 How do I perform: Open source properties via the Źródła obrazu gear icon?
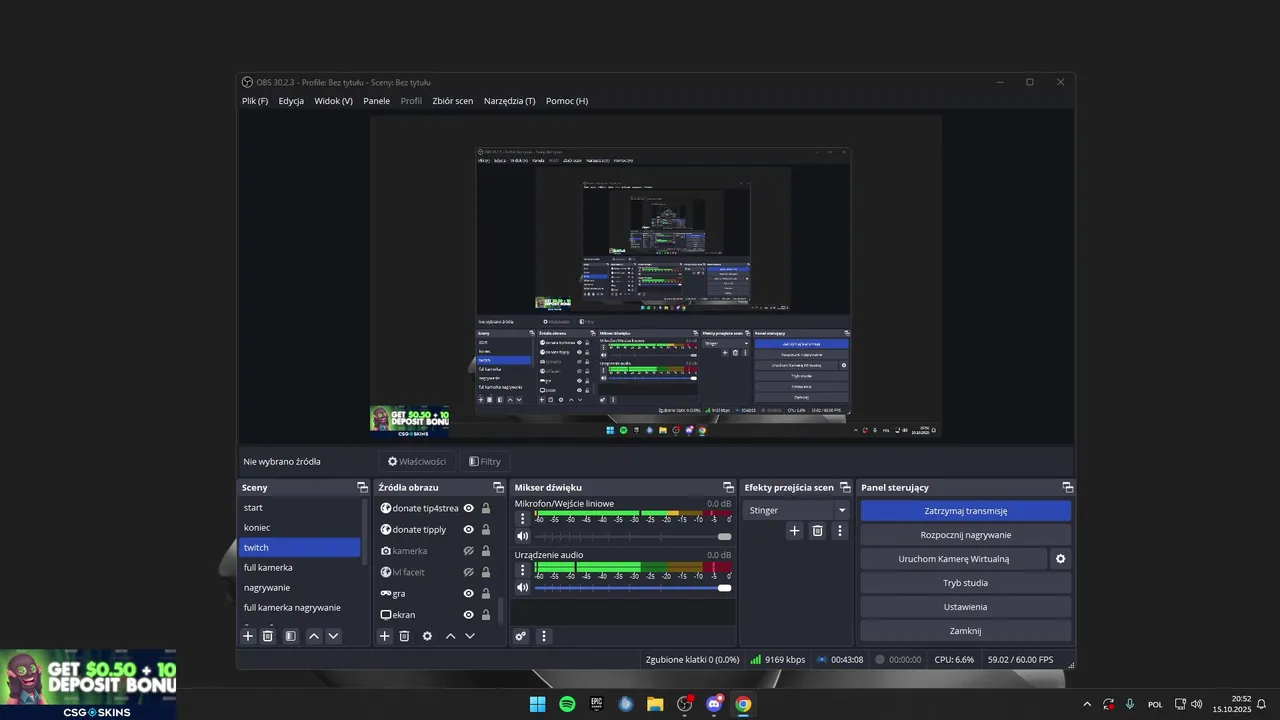point(427,636)
